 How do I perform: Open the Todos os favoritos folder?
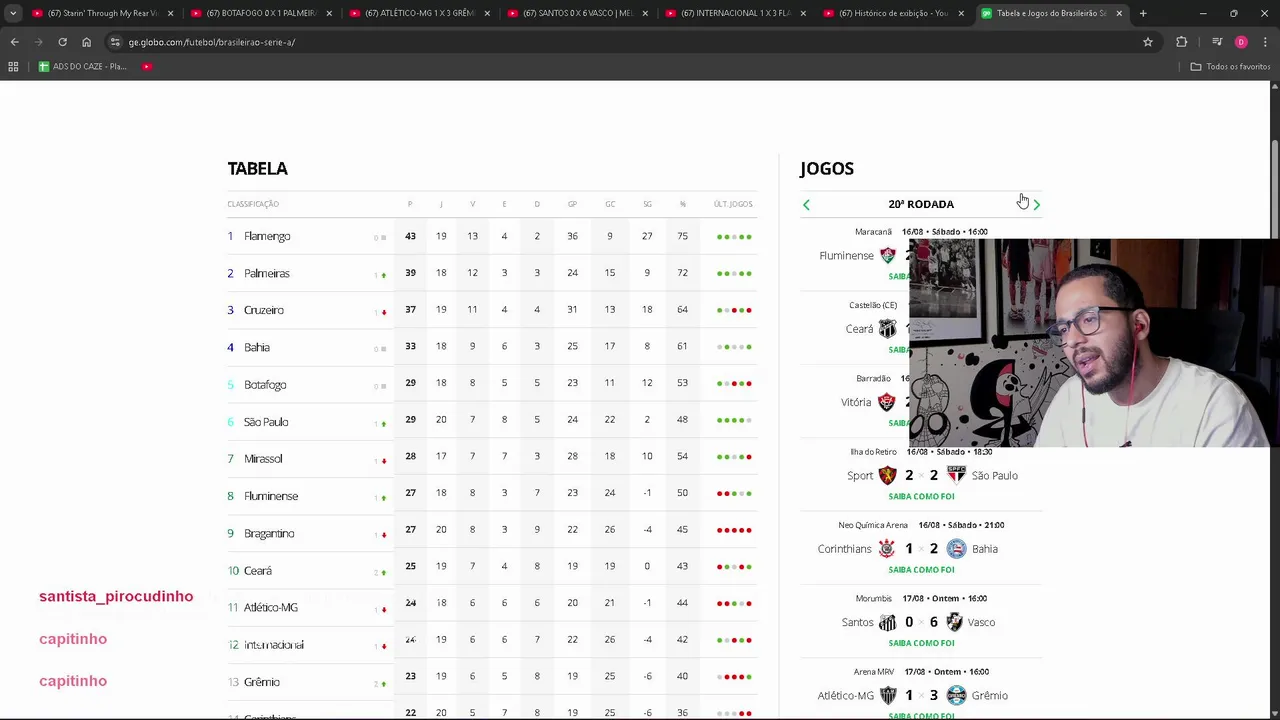pos(1230,66)
